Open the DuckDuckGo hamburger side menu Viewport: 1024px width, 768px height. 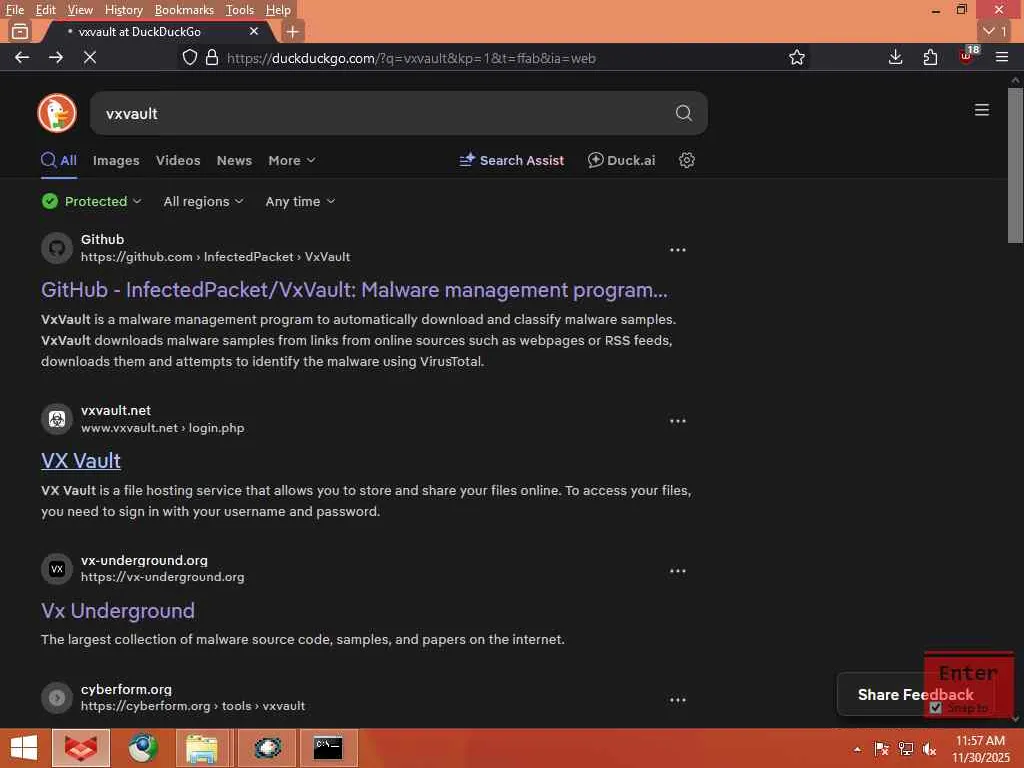[x=982, y=110]
